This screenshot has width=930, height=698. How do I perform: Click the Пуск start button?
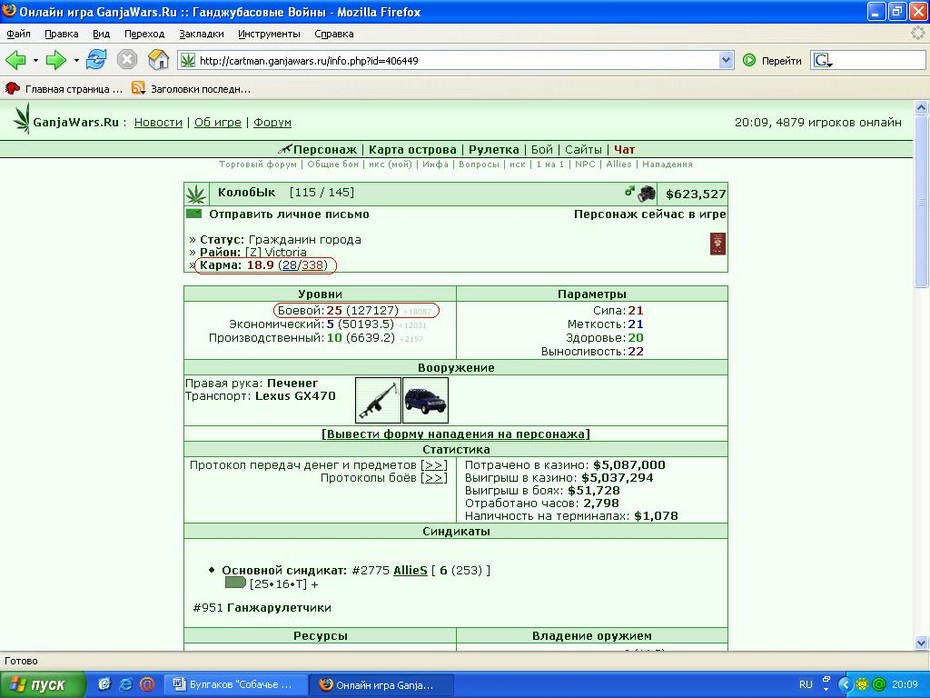coord(42,685)
